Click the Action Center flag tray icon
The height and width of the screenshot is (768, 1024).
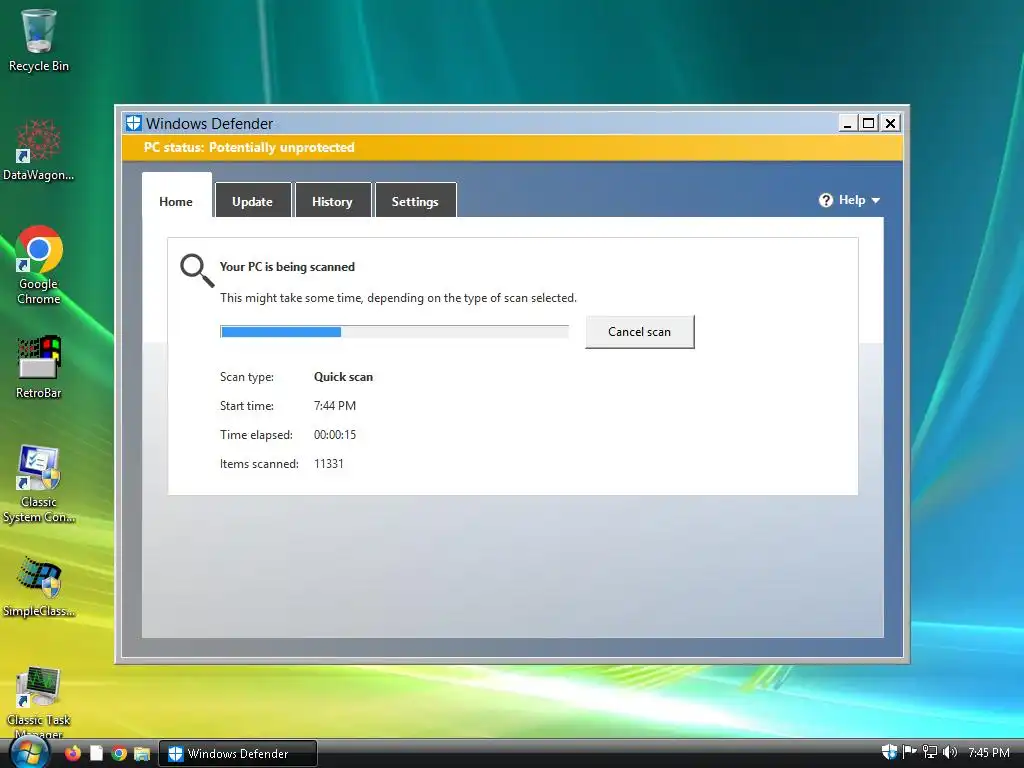pos(909,752)
